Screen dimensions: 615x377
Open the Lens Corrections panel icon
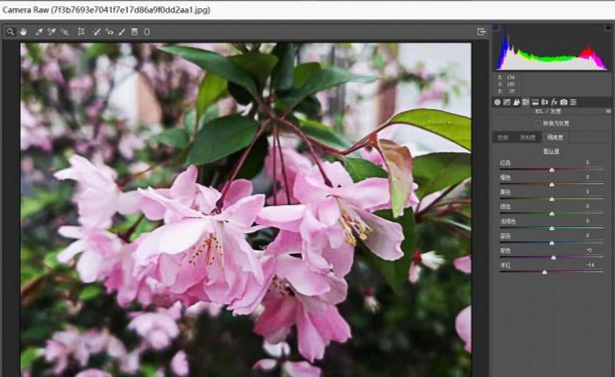point(545,102)
